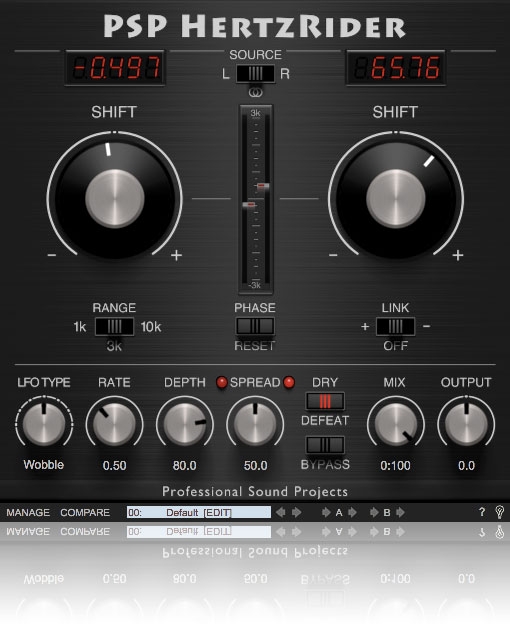Select the B preset slot

(387, 512)
